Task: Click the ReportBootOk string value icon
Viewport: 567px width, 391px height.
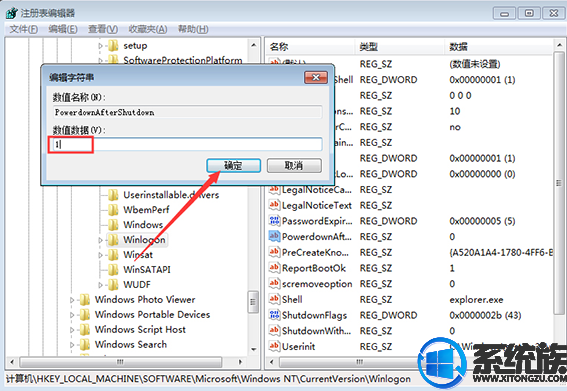Action: click(274, 268)
